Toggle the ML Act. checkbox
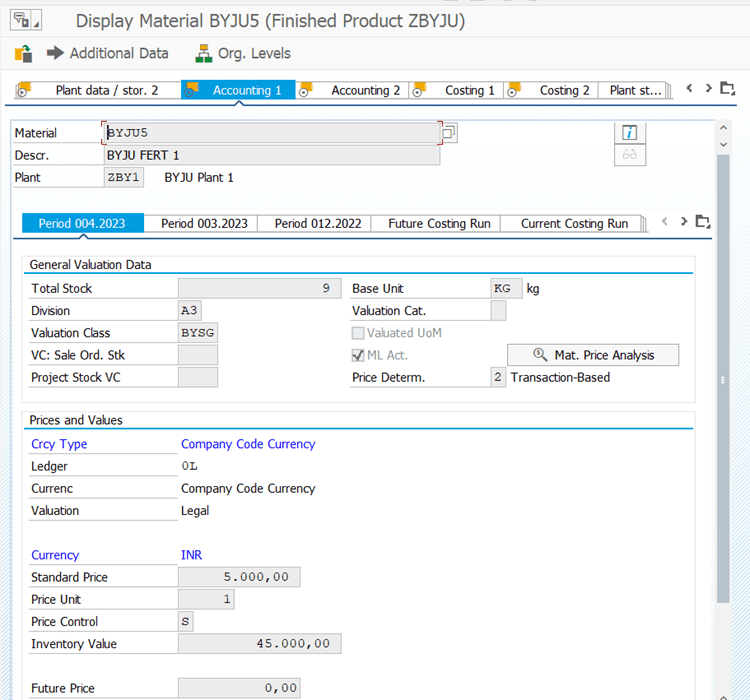The width and height of the screenshot is (750, 700). click(x=359, y=355)
